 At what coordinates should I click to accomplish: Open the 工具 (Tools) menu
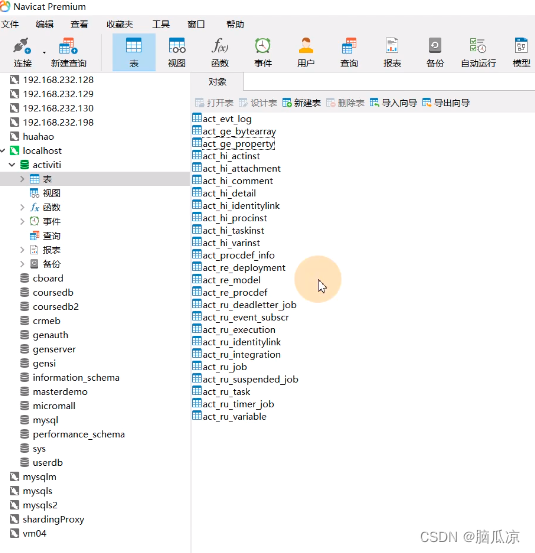pyautogui.click(x=161, y=24)
